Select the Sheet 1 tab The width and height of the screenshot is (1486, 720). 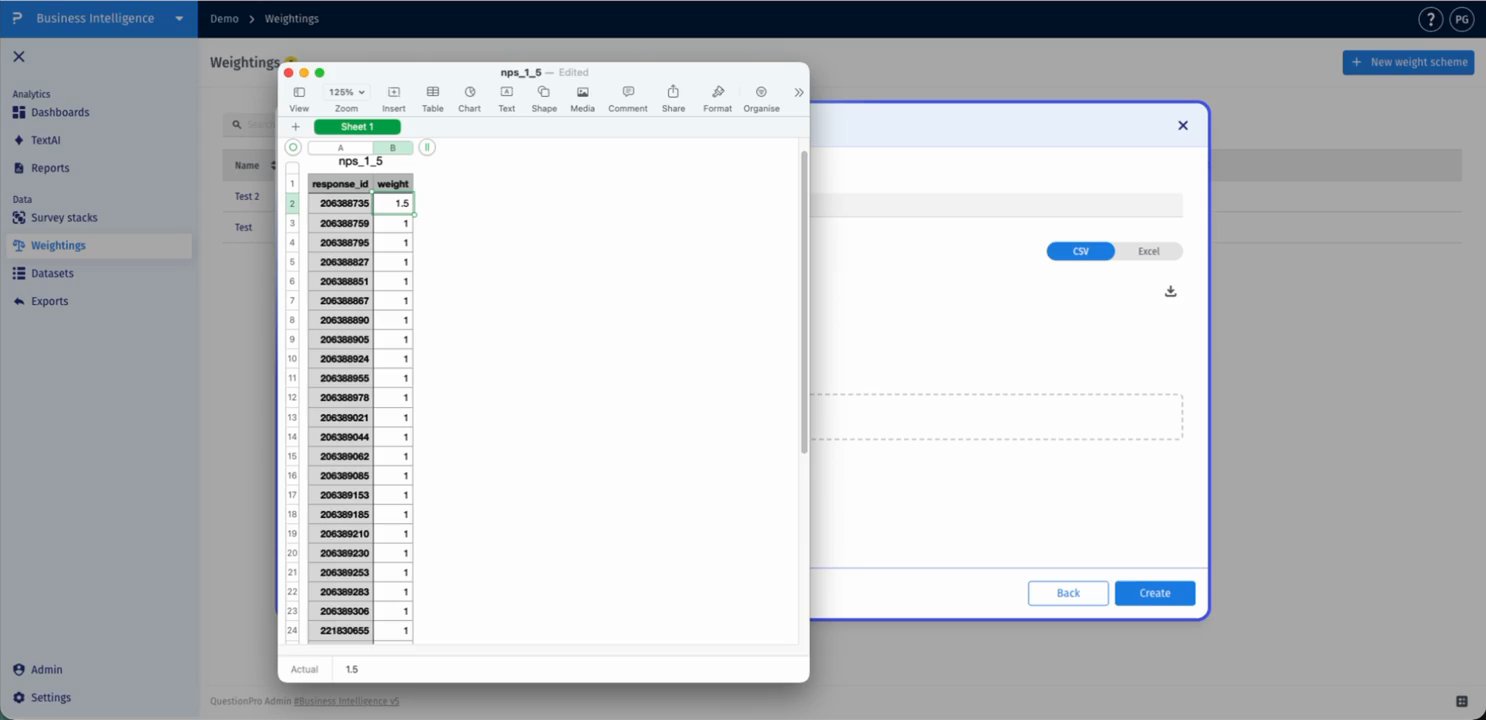pos(357,127)
